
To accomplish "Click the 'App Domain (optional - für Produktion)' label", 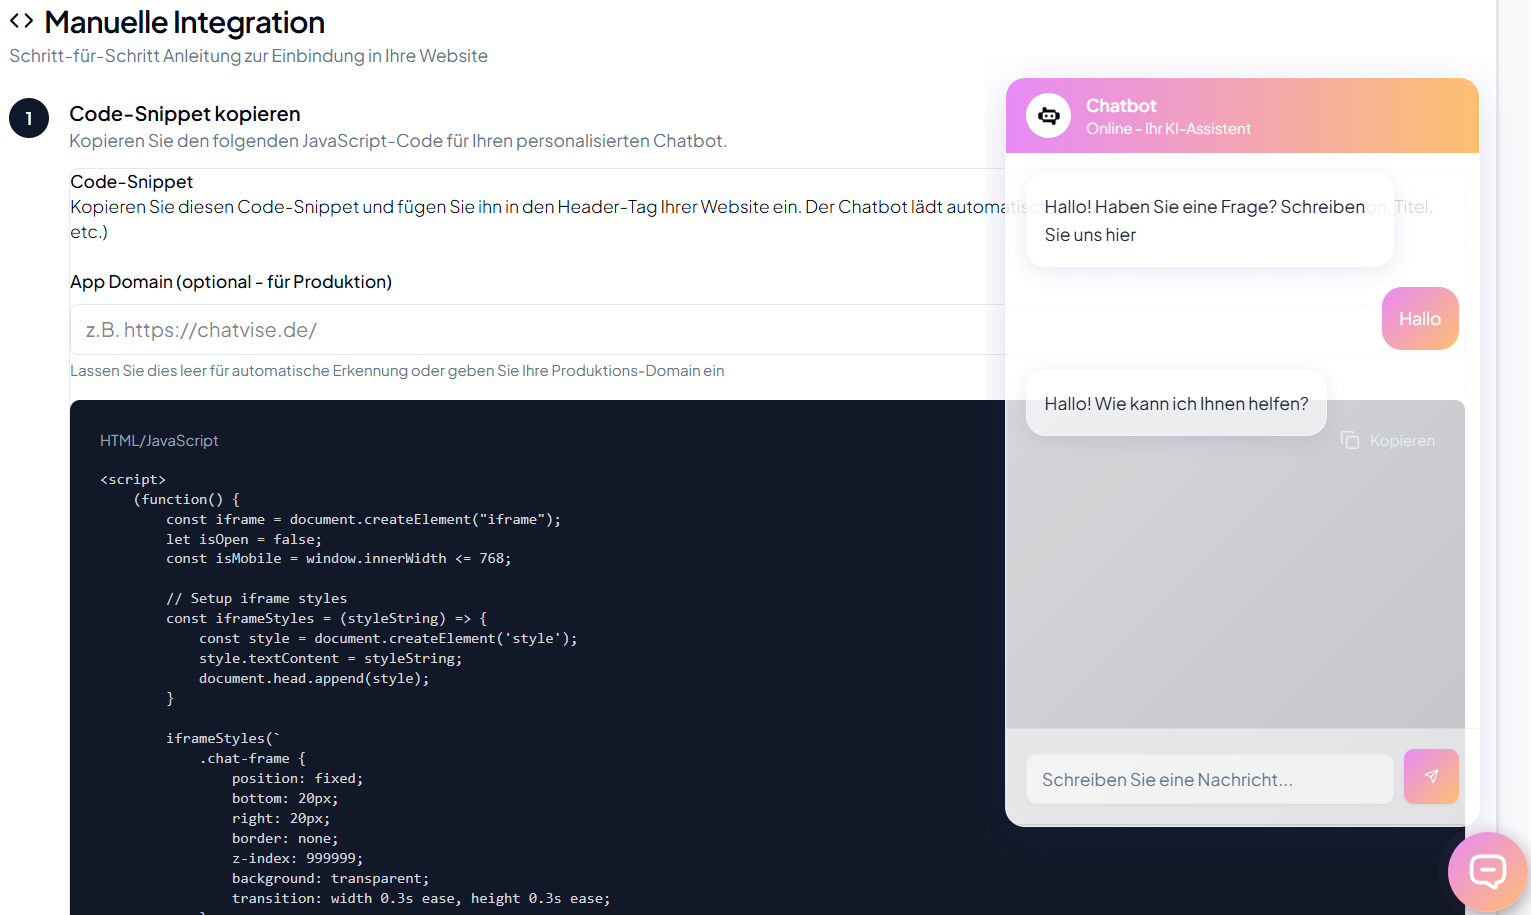I will click(x=231, y=282).
